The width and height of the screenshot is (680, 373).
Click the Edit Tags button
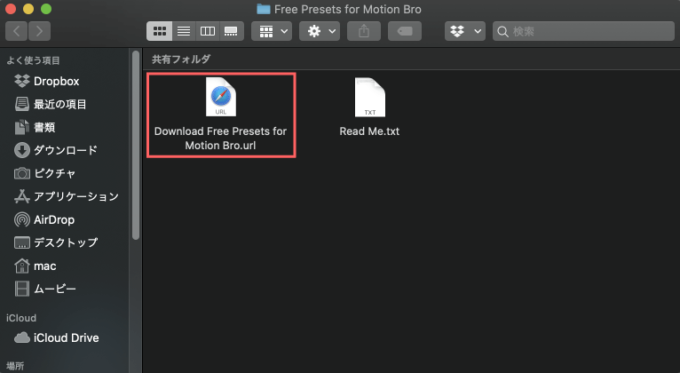click(x=405, y=31)
